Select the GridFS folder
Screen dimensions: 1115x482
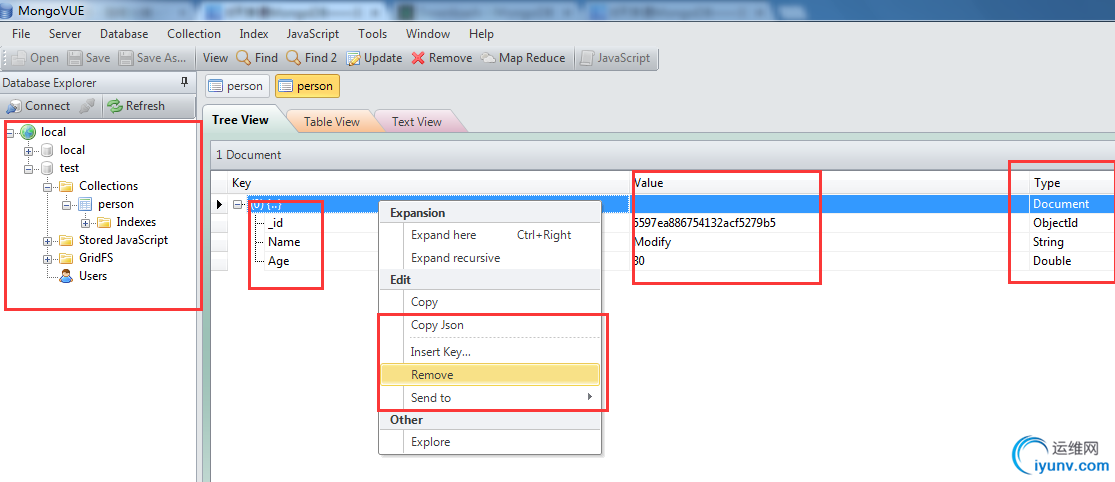click(x=96, y=258)
